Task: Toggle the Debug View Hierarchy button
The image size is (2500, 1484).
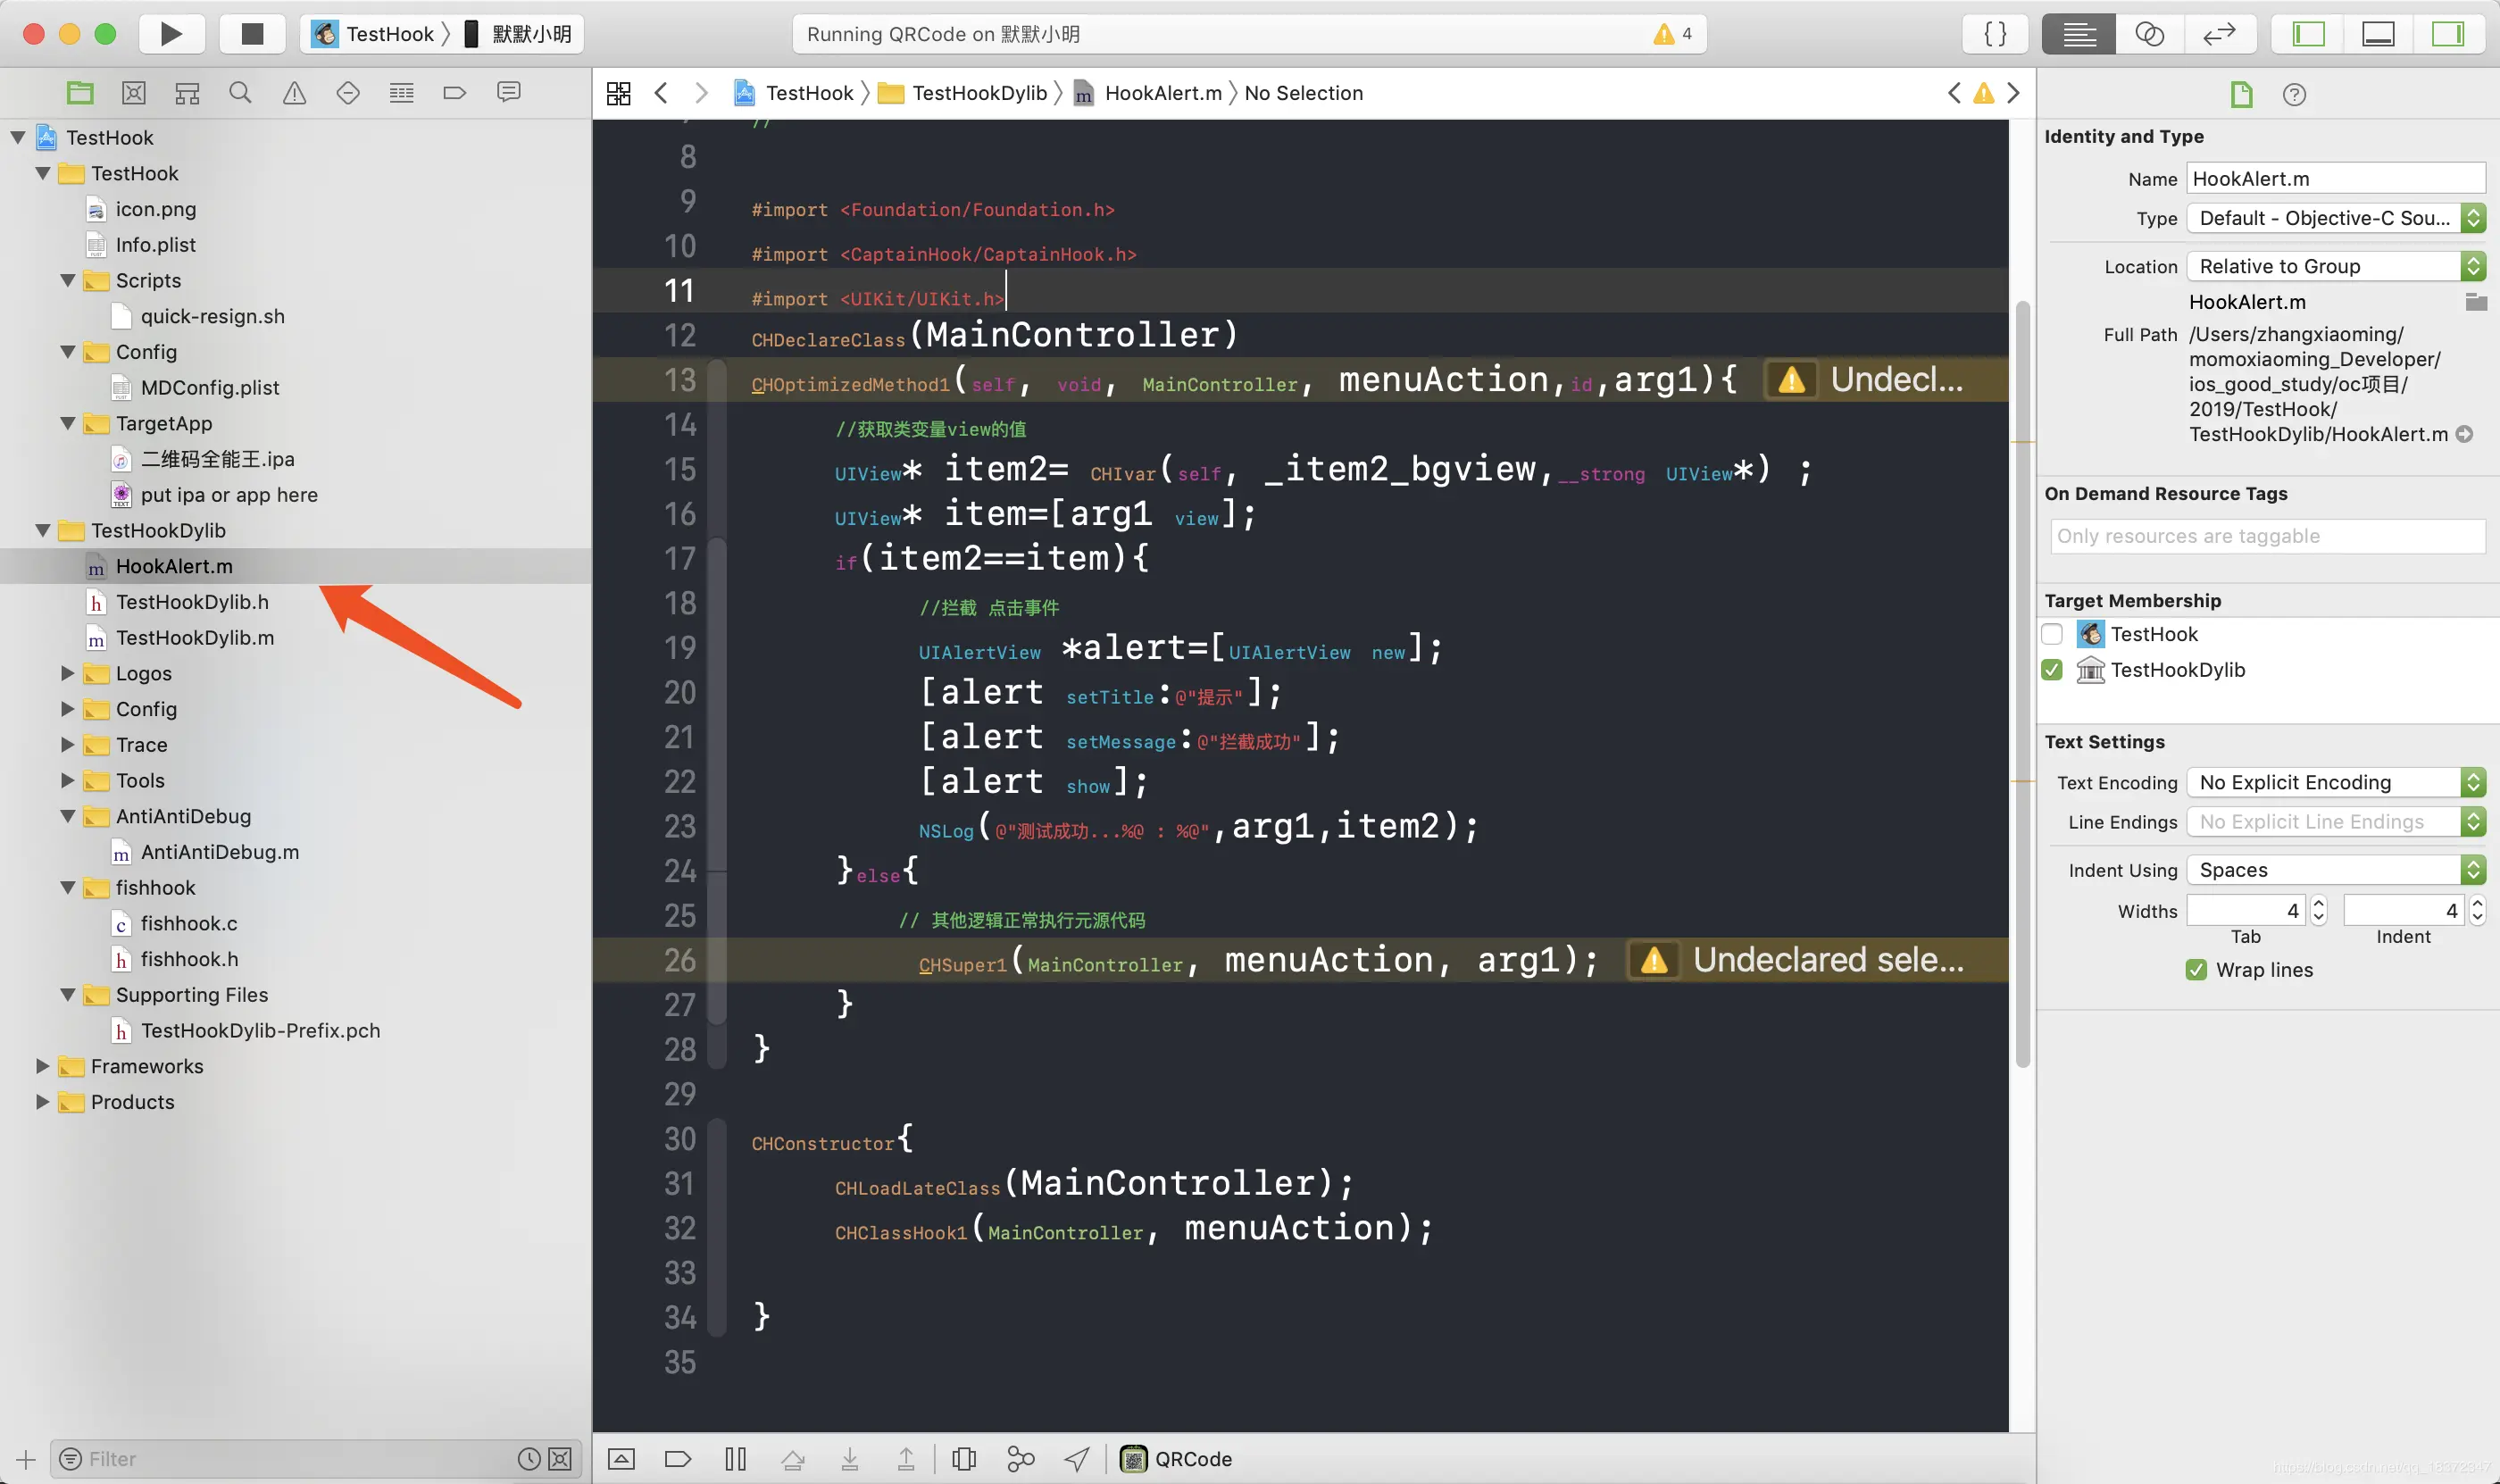Action: coord(964,1459)
